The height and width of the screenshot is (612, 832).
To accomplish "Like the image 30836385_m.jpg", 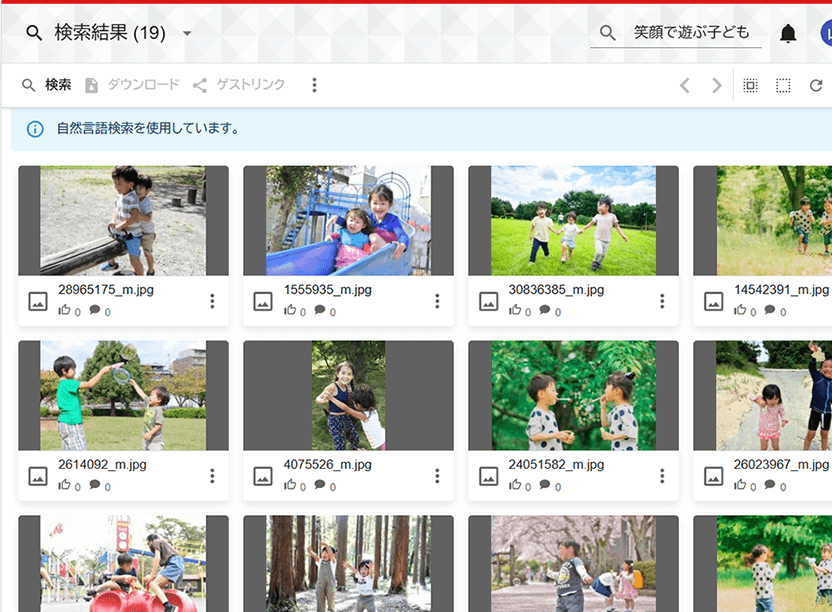I will (515, 310).
